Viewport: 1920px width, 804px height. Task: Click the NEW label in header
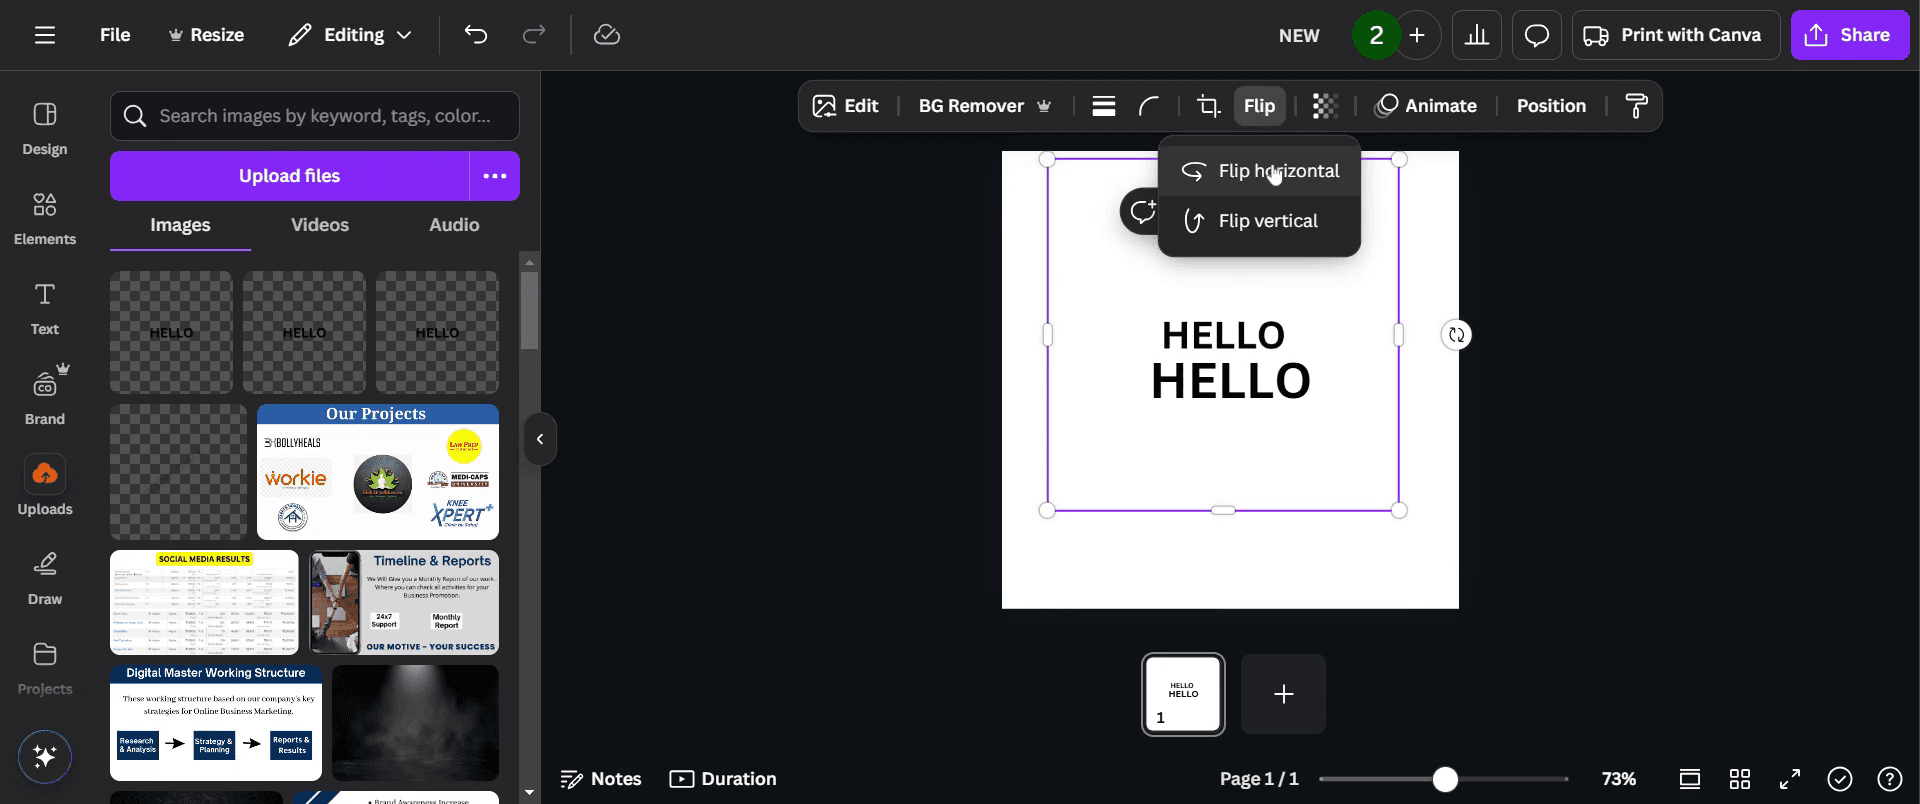click(x=1299, y=36)
